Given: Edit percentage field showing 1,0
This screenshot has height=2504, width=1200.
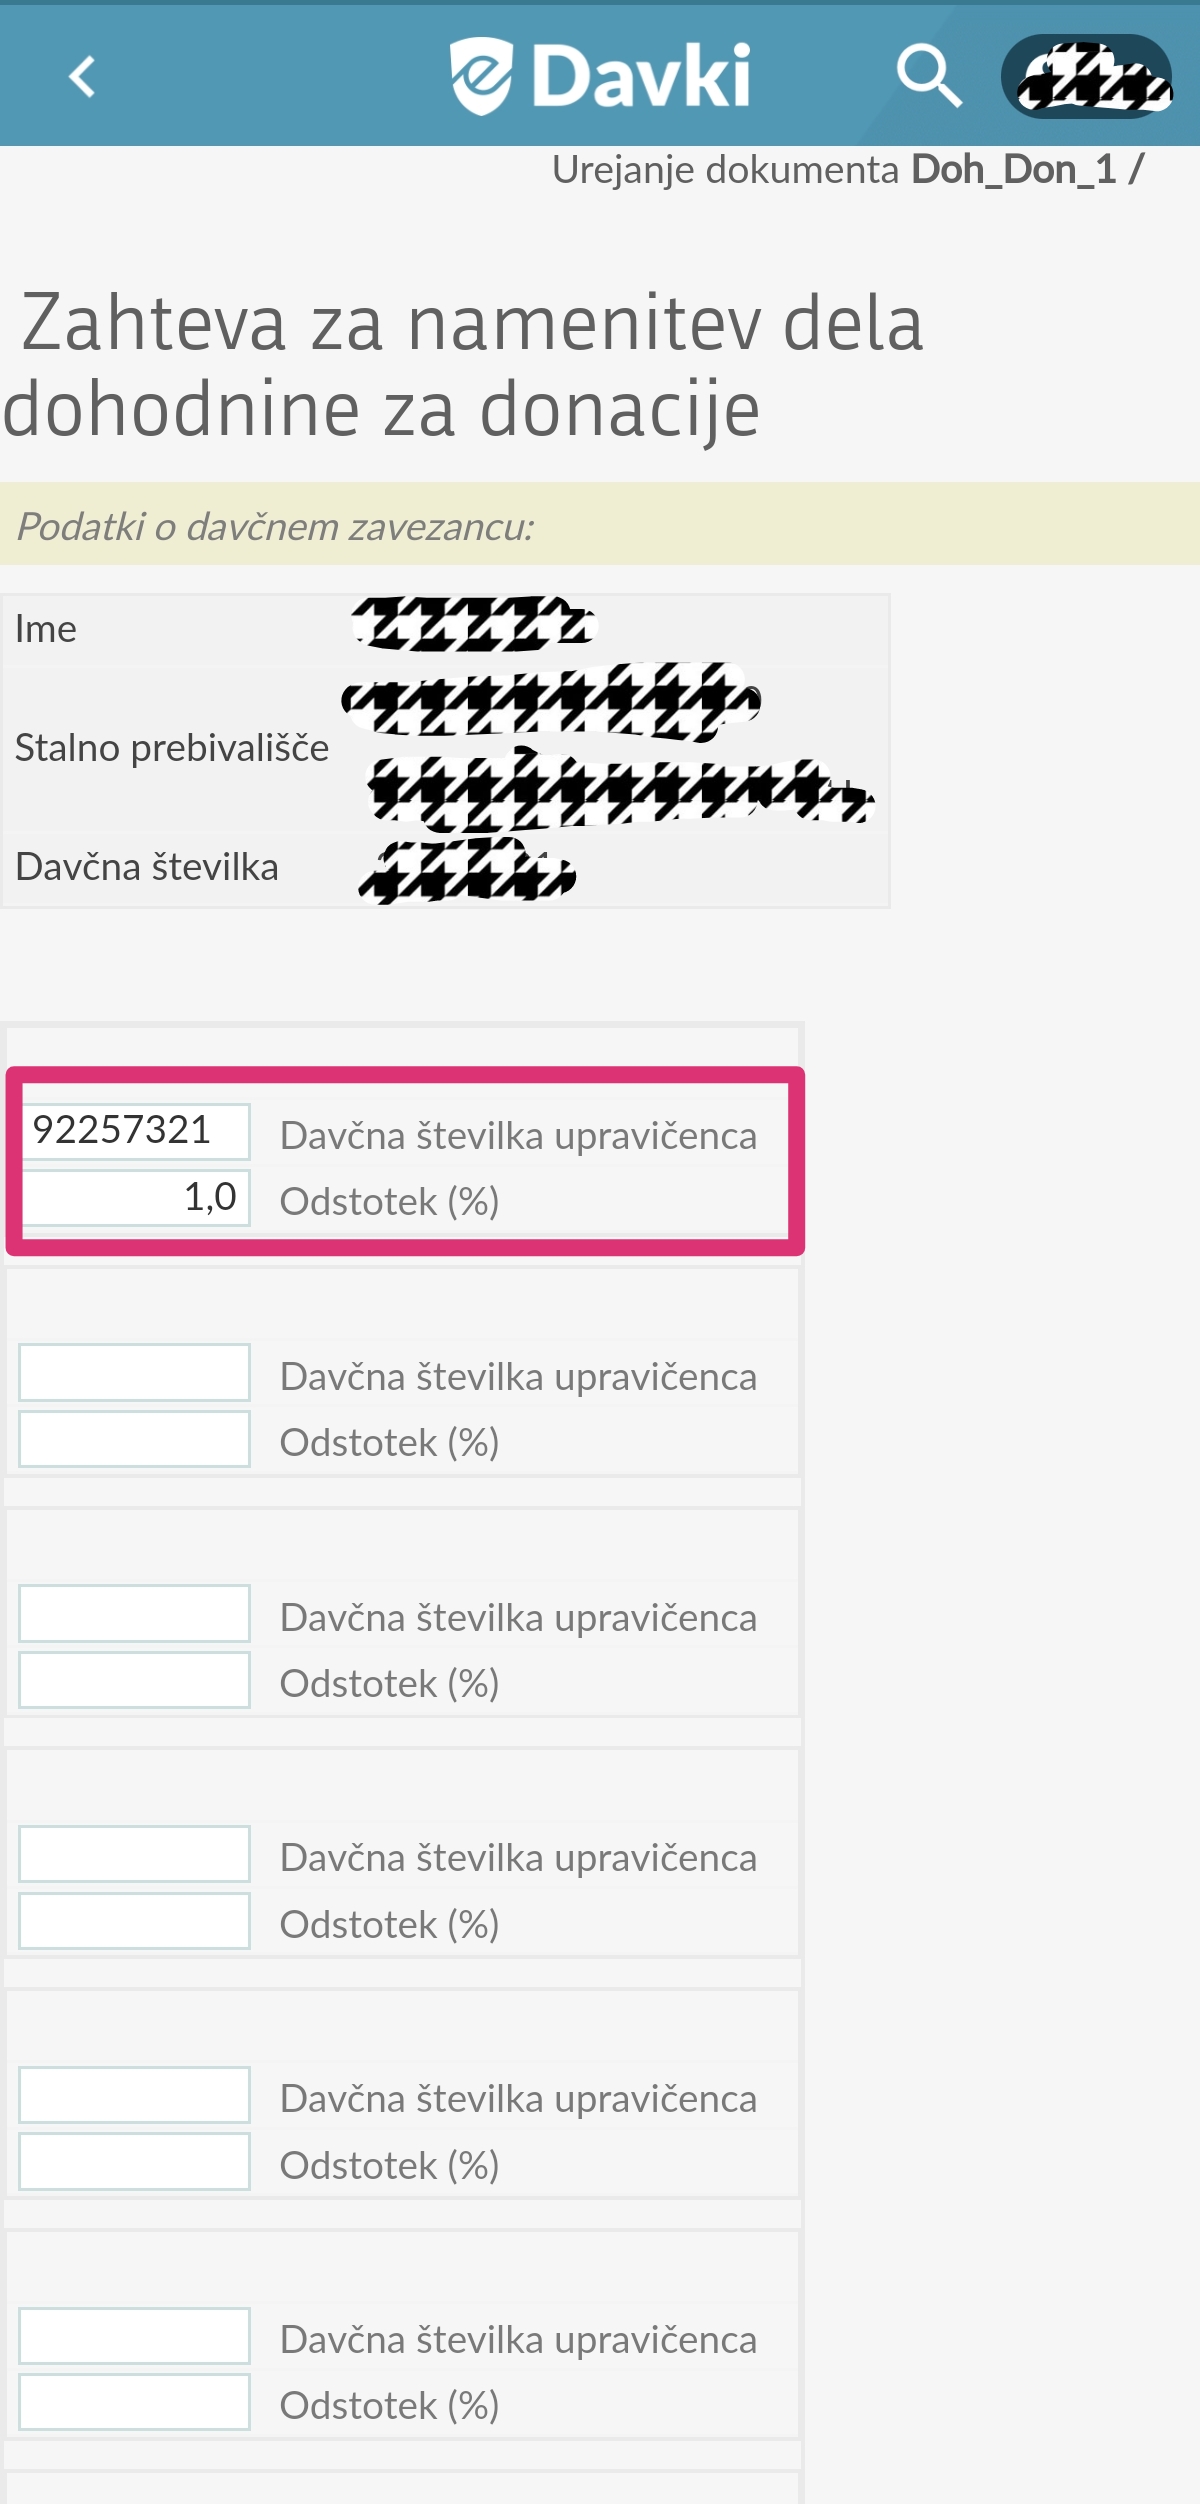Looking at the screenshot, I should [x=135, y=1197].
